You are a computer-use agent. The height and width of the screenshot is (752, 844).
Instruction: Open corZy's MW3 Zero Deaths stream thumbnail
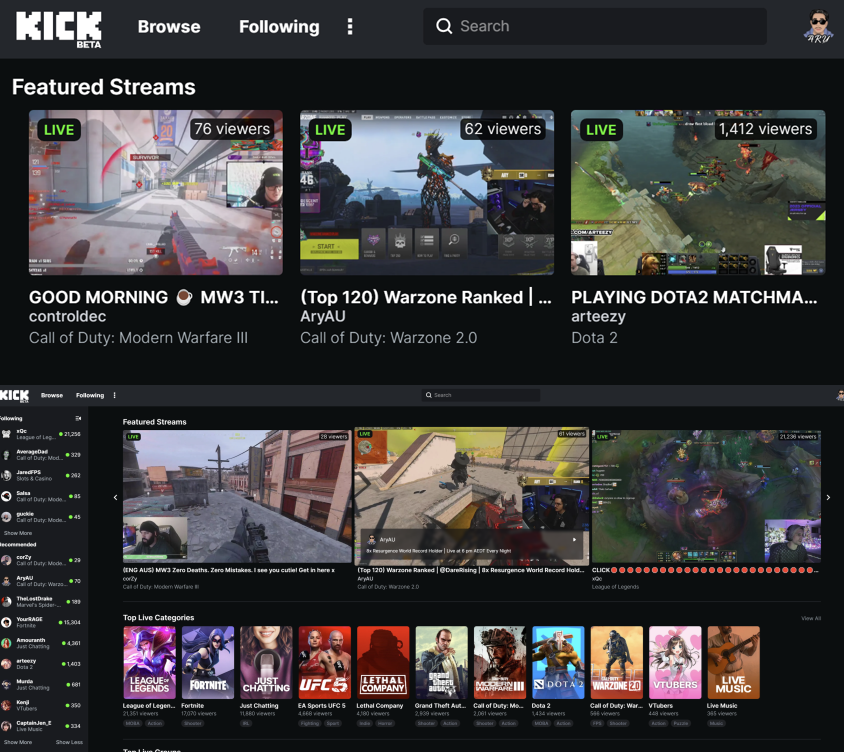click(x=237, y=496)
